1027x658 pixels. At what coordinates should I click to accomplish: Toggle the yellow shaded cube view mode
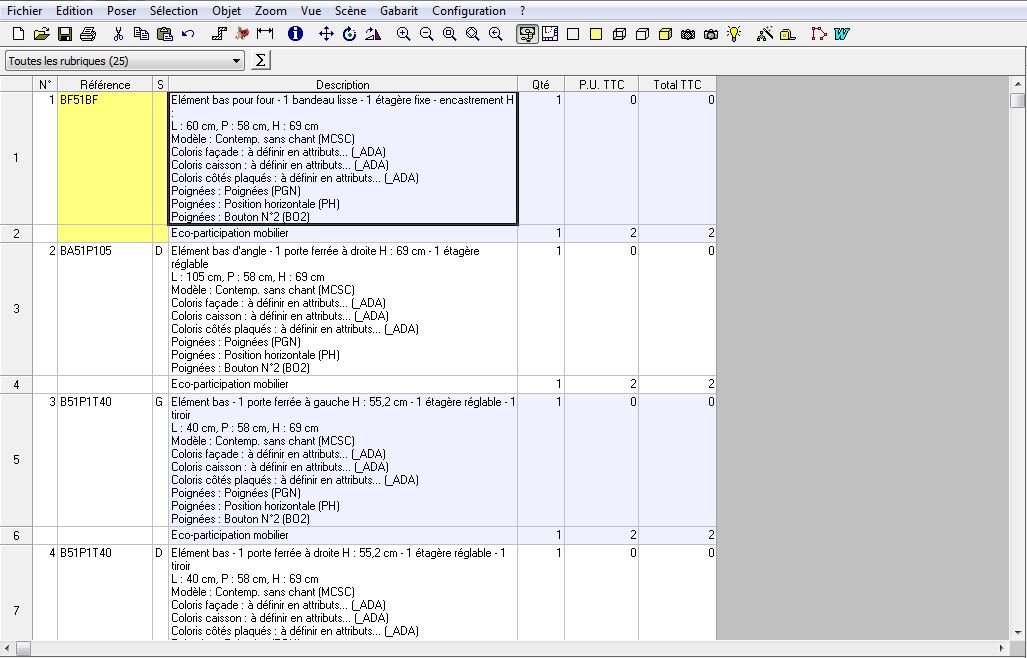pyautogui.click(x=665, y=34)
